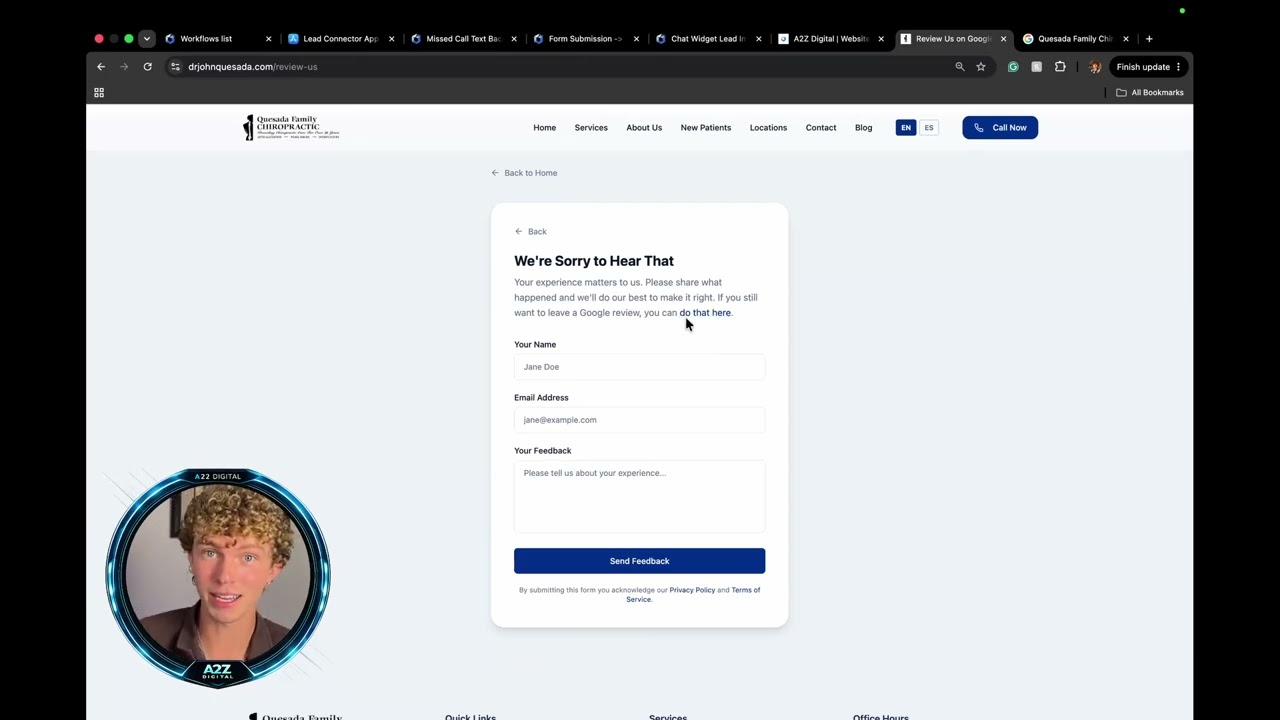Open the apps grid in bookmarks bar
1280x720 pixels.
pos(99,93)
